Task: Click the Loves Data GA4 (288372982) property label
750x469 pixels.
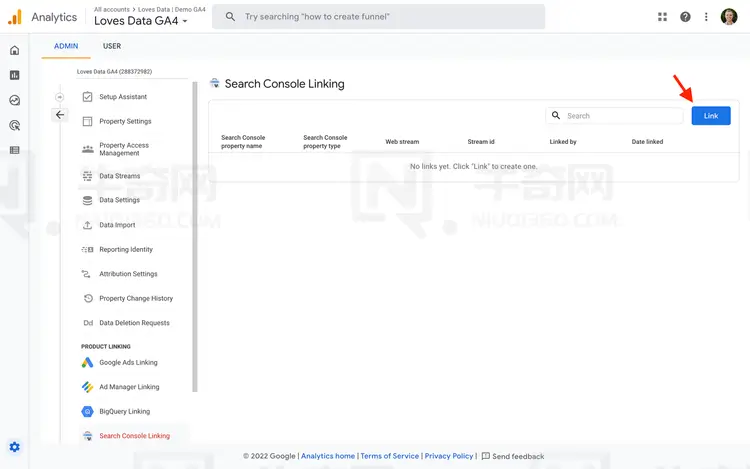Action: pyautogui.click(x=114, y=72)
